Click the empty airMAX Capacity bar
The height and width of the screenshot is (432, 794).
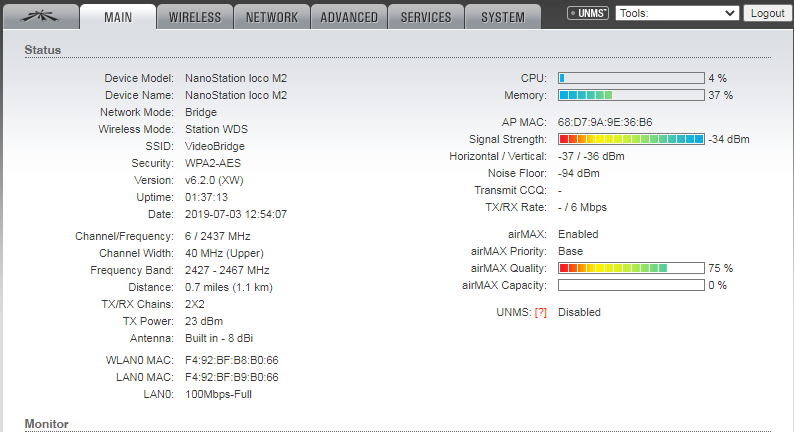(630, 285)
